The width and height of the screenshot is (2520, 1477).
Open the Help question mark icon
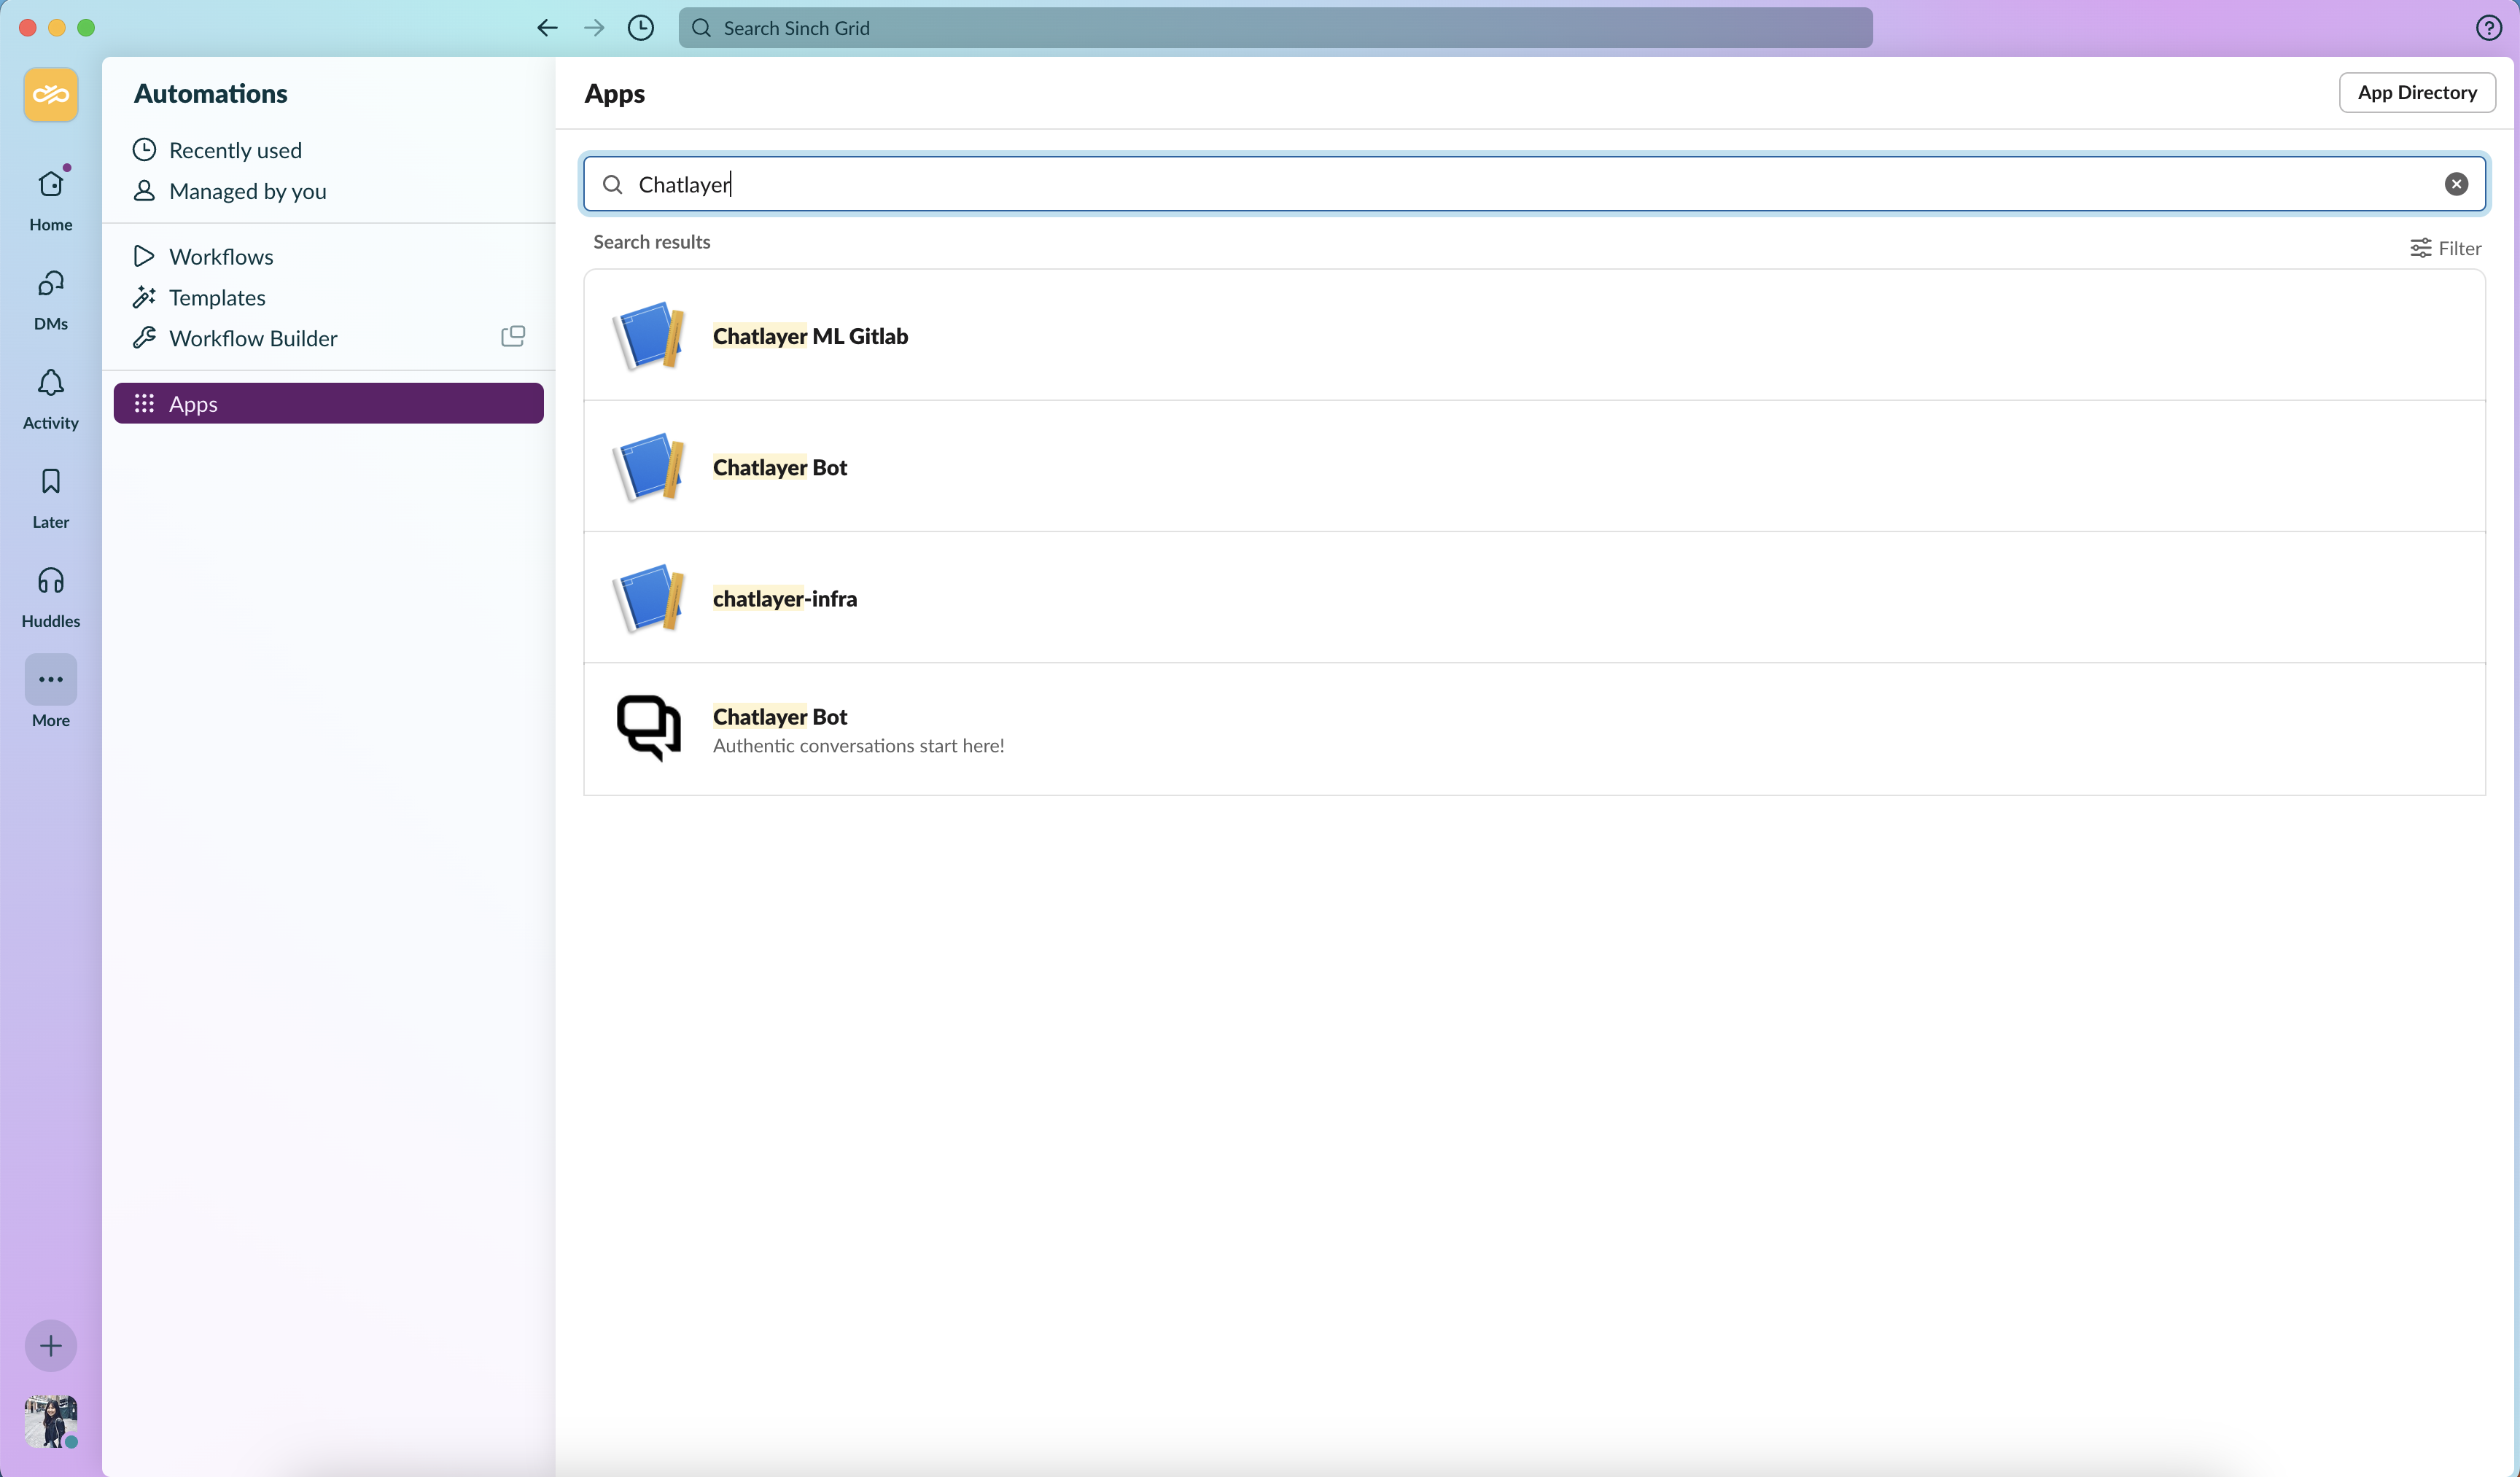click(x=2488, y=28)
